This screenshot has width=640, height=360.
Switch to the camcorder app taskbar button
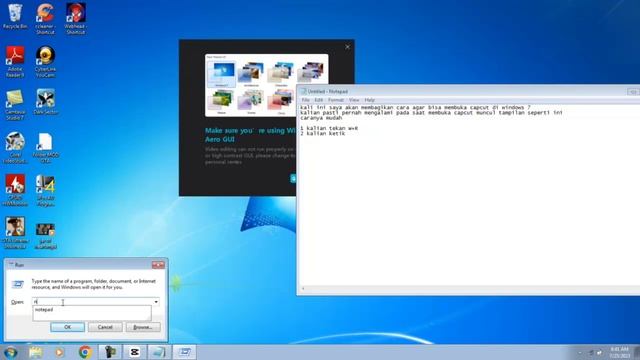[x=110, y=352]
